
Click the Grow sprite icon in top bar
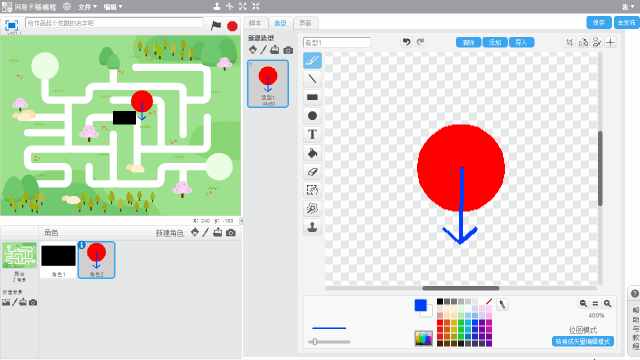tap(243, 6)
